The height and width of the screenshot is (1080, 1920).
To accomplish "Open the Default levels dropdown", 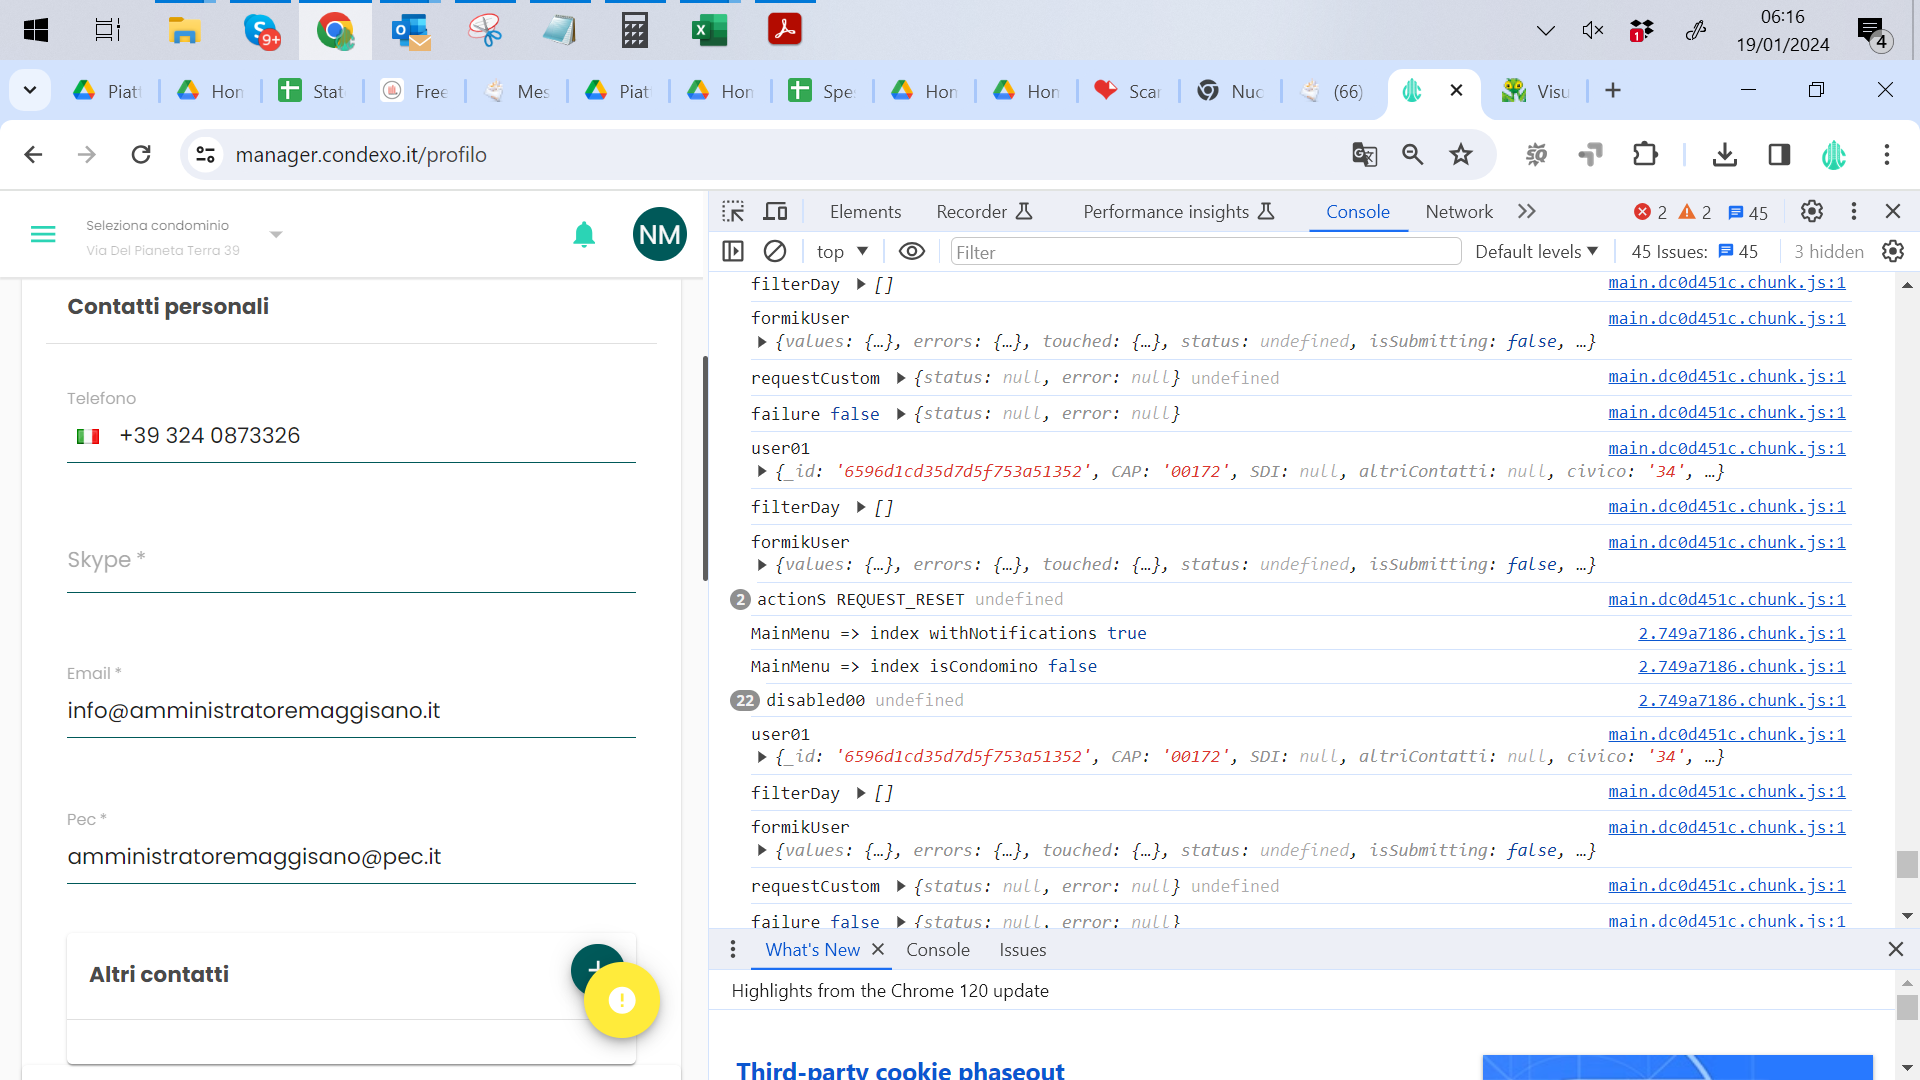I will (x=1536, y=252).
